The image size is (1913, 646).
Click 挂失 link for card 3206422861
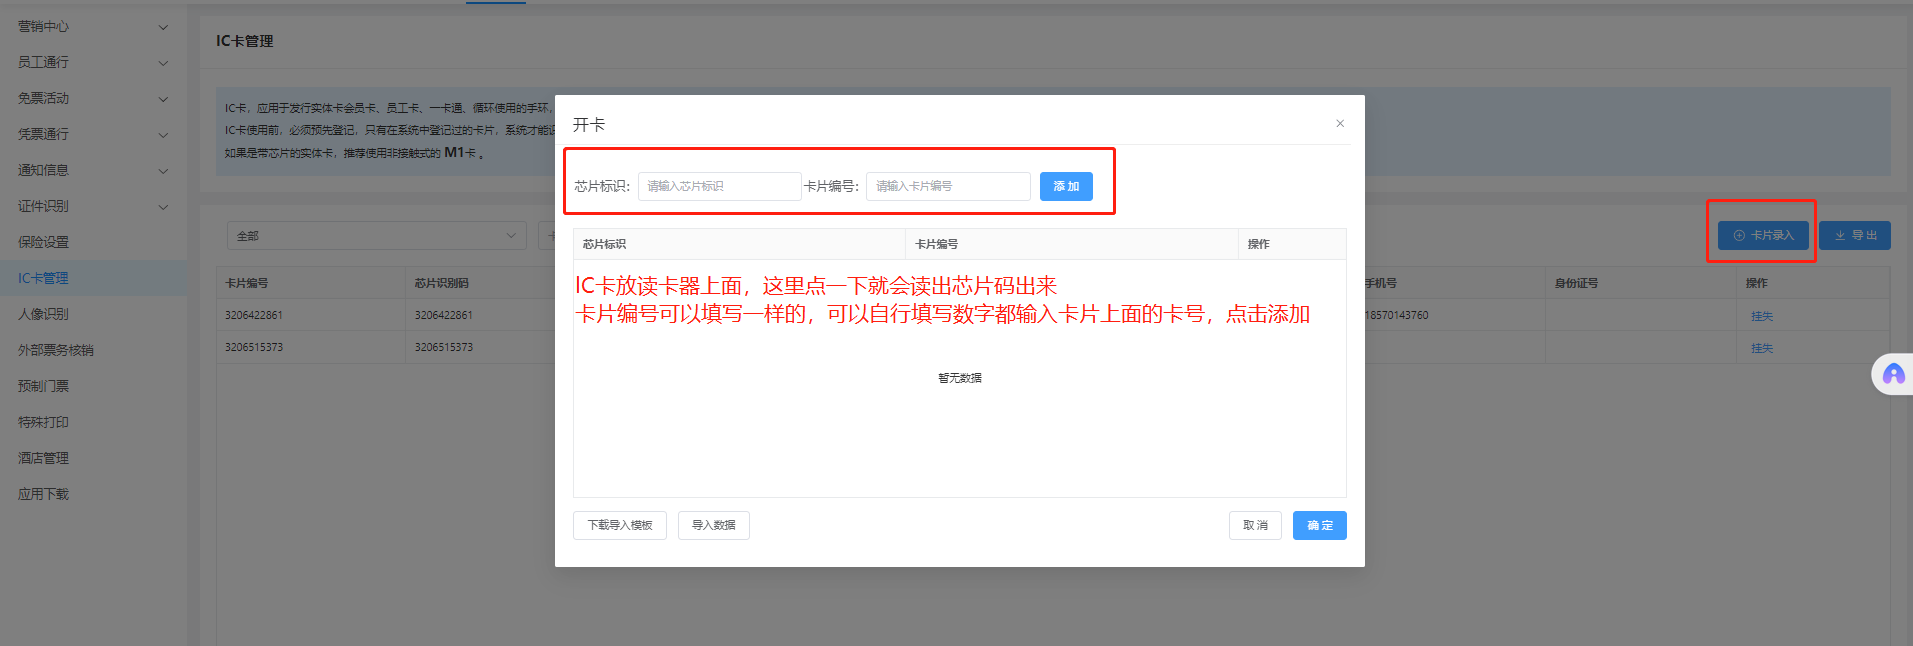[1762, 316]
